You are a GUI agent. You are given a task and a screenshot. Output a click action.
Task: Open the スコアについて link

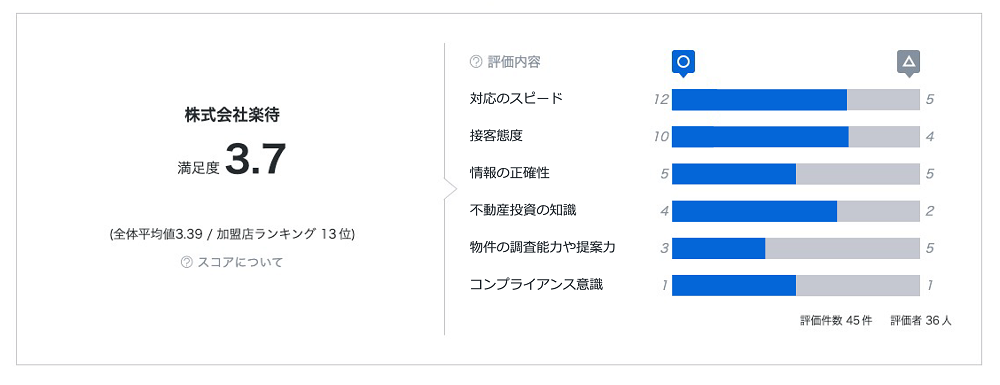coord(240,262)
